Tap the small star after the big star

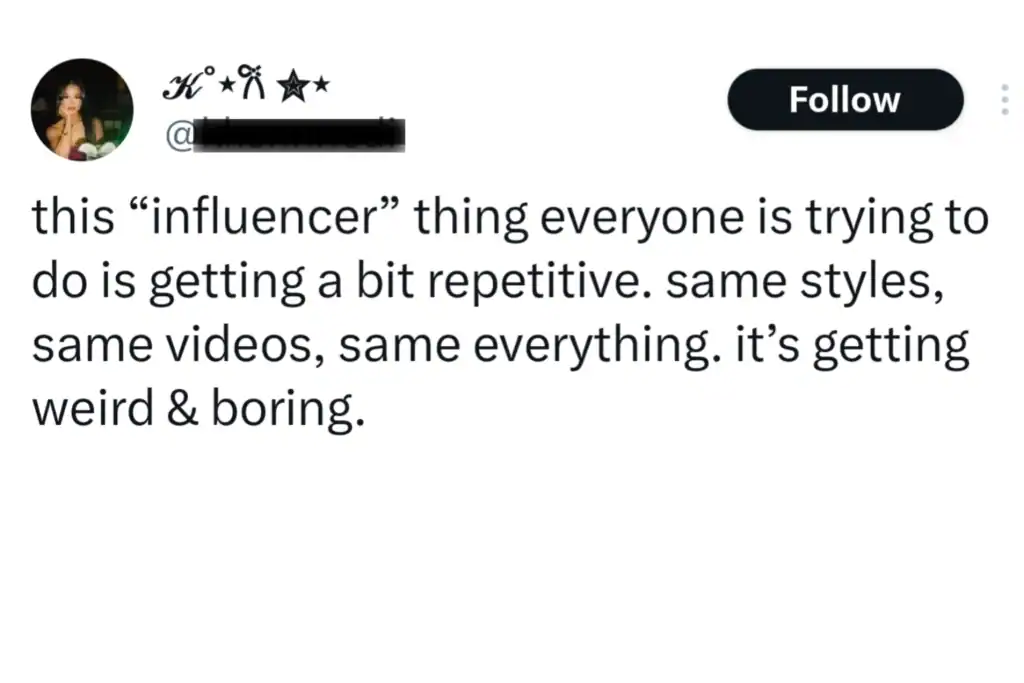320,86
